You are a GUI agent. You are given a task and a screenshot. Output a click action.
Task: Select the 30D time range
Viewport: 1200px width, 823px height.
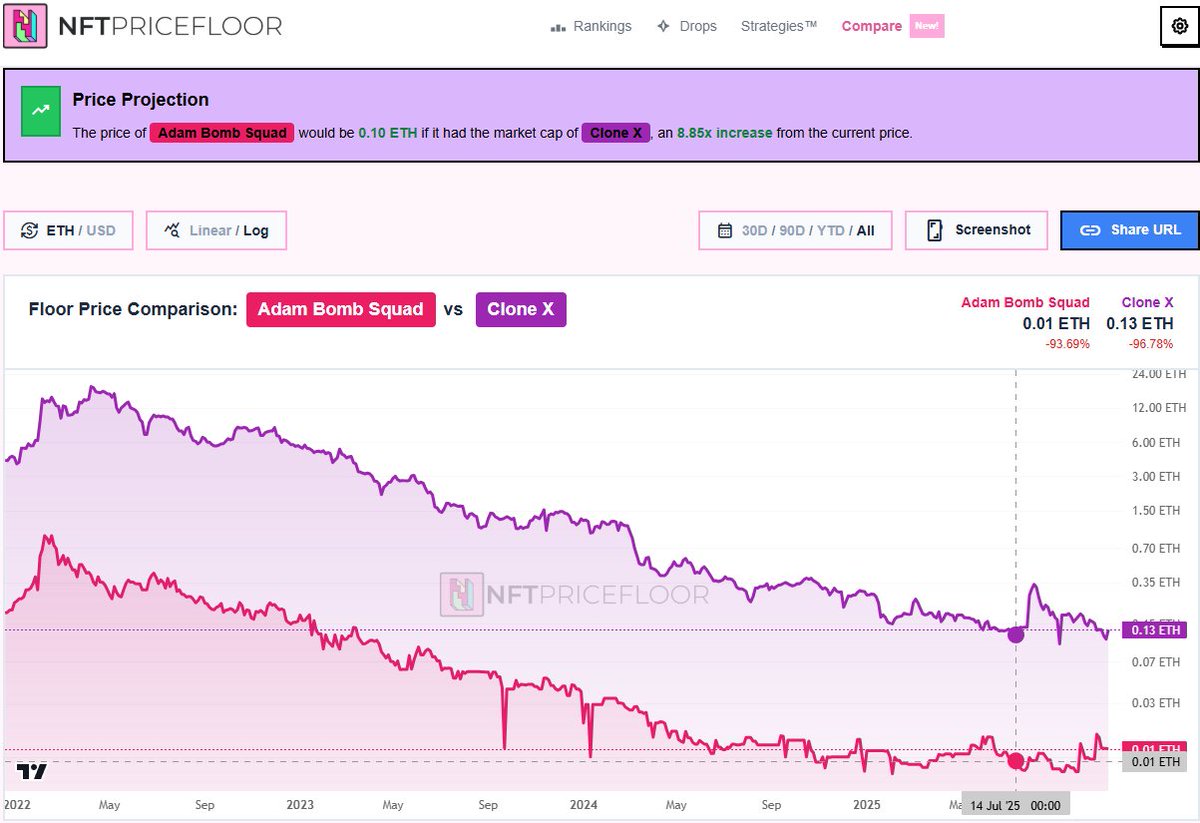[x=756, y=231]
